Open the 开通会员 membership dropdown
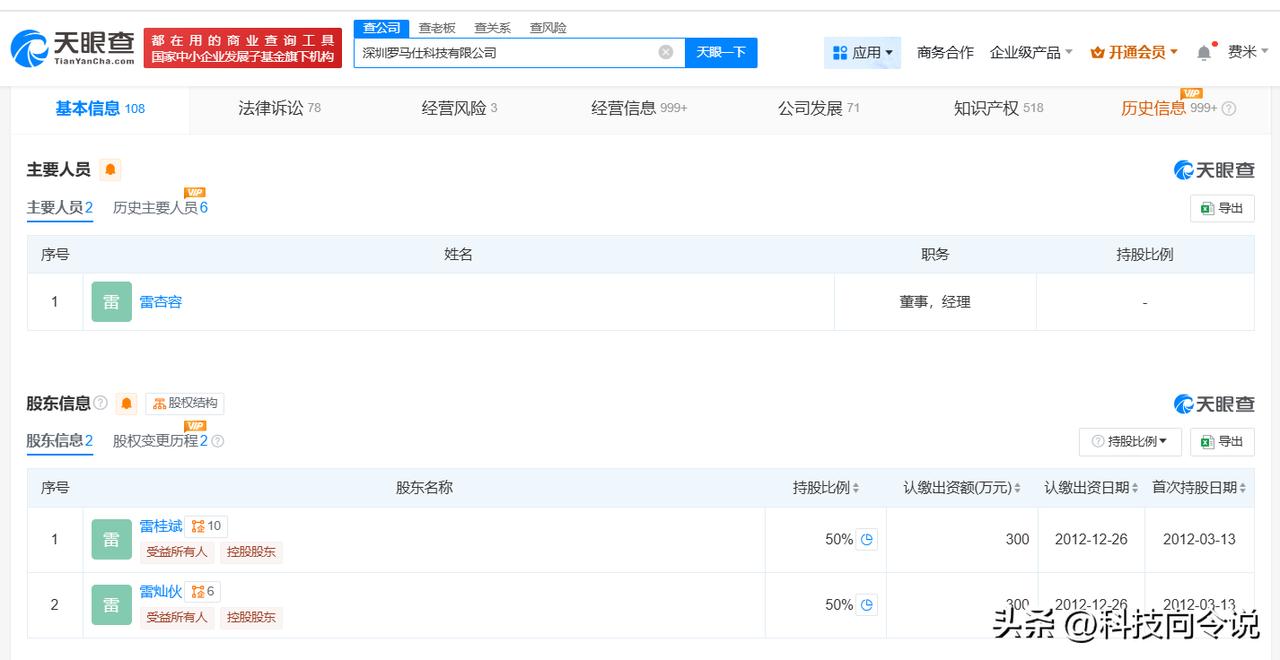 1134,52
